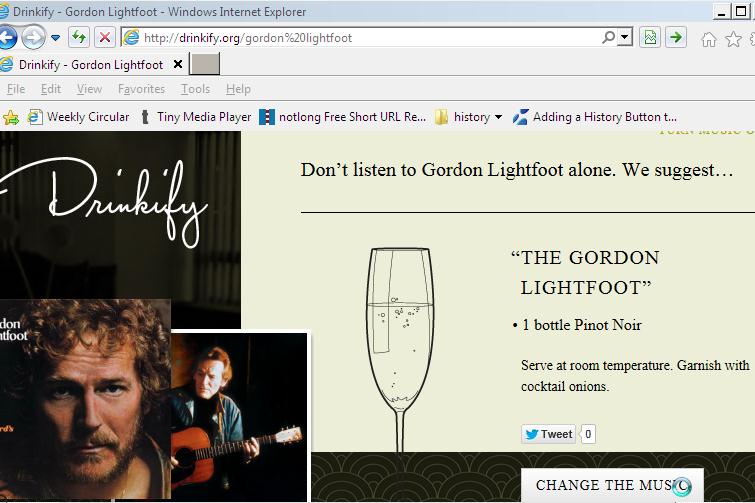Click the photo of guitarist playing

239,416
